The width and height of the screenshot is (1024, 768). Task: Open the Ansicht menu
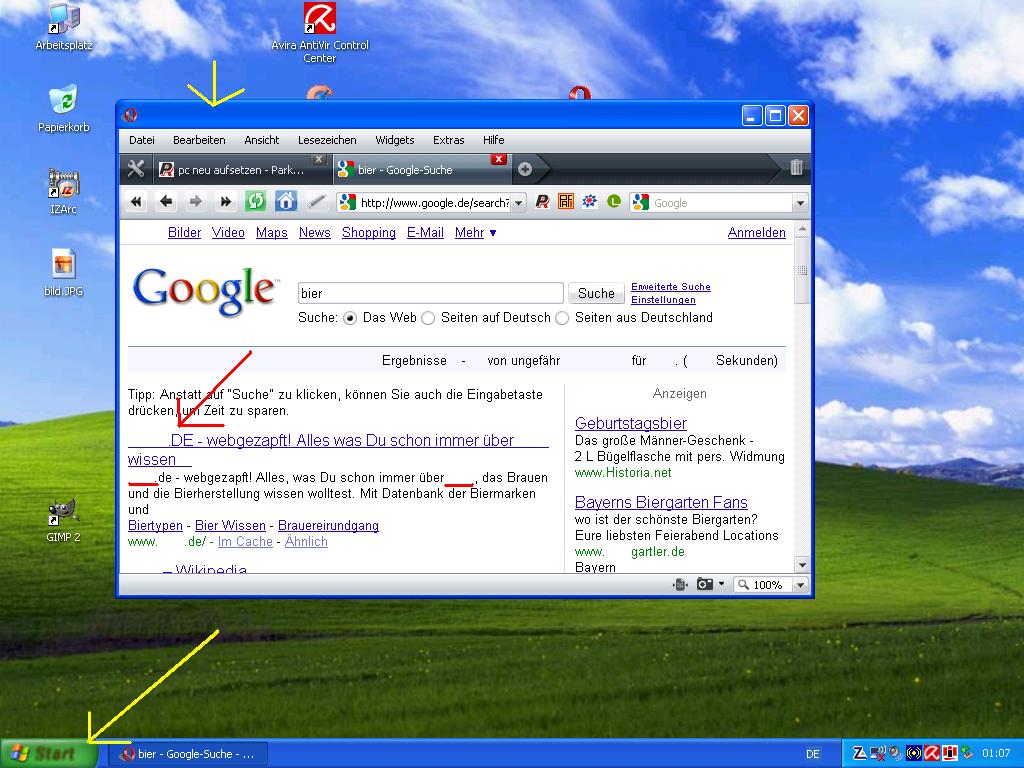pos(262,140)
